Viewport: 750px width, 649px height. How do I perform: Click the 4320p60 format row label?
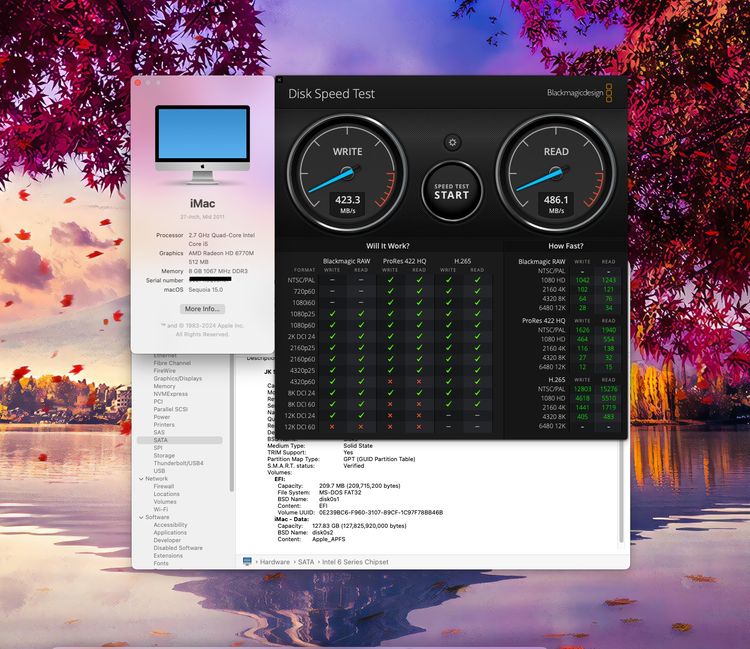tap(302, 382)
